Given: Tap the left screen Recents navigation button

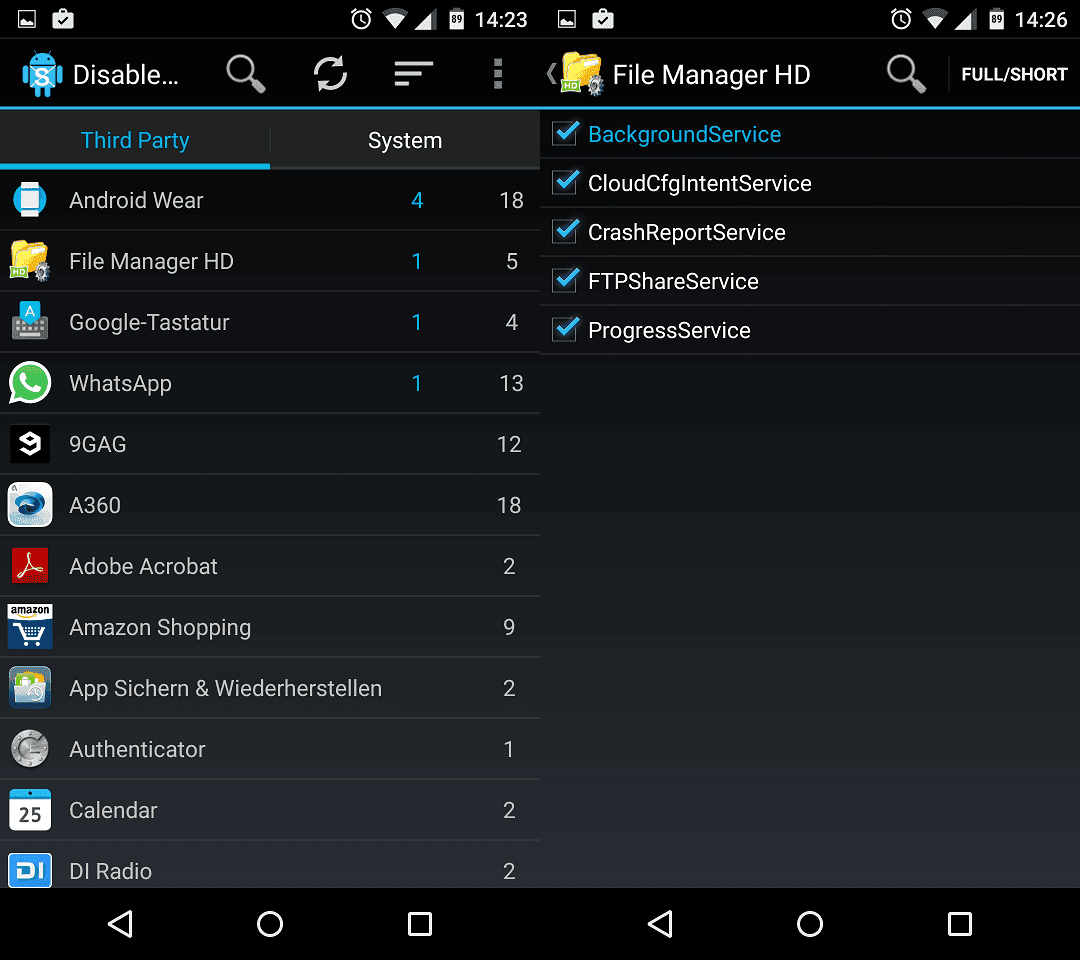Looking at the screenshot, I should 419,924.
